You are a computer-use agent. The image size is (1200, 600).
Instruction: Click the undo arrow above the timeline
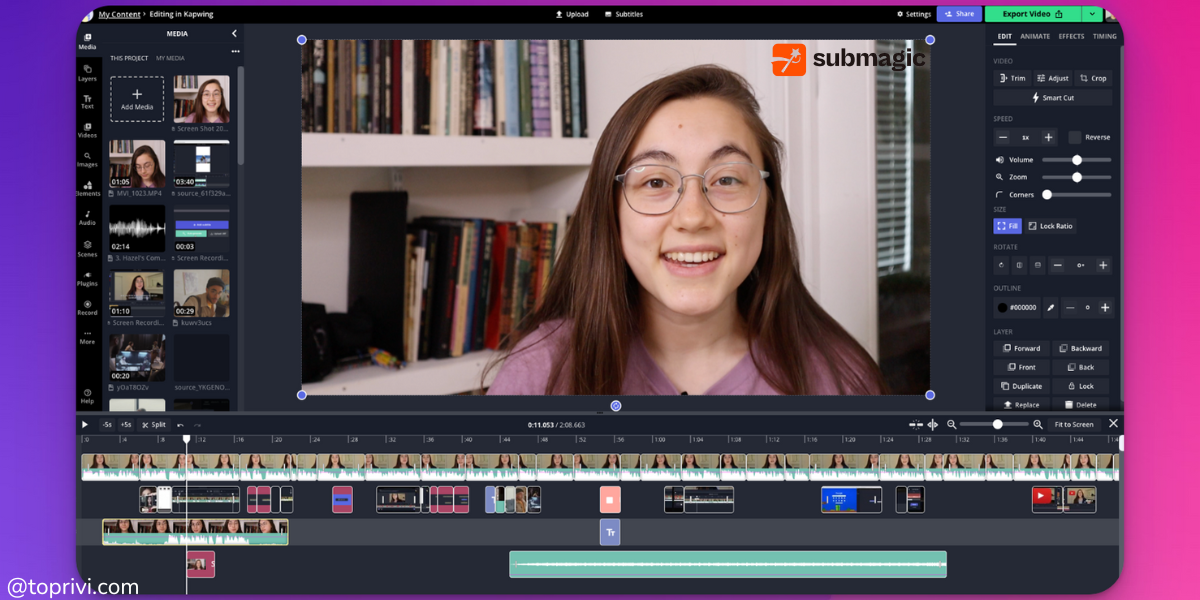(180, 425)
